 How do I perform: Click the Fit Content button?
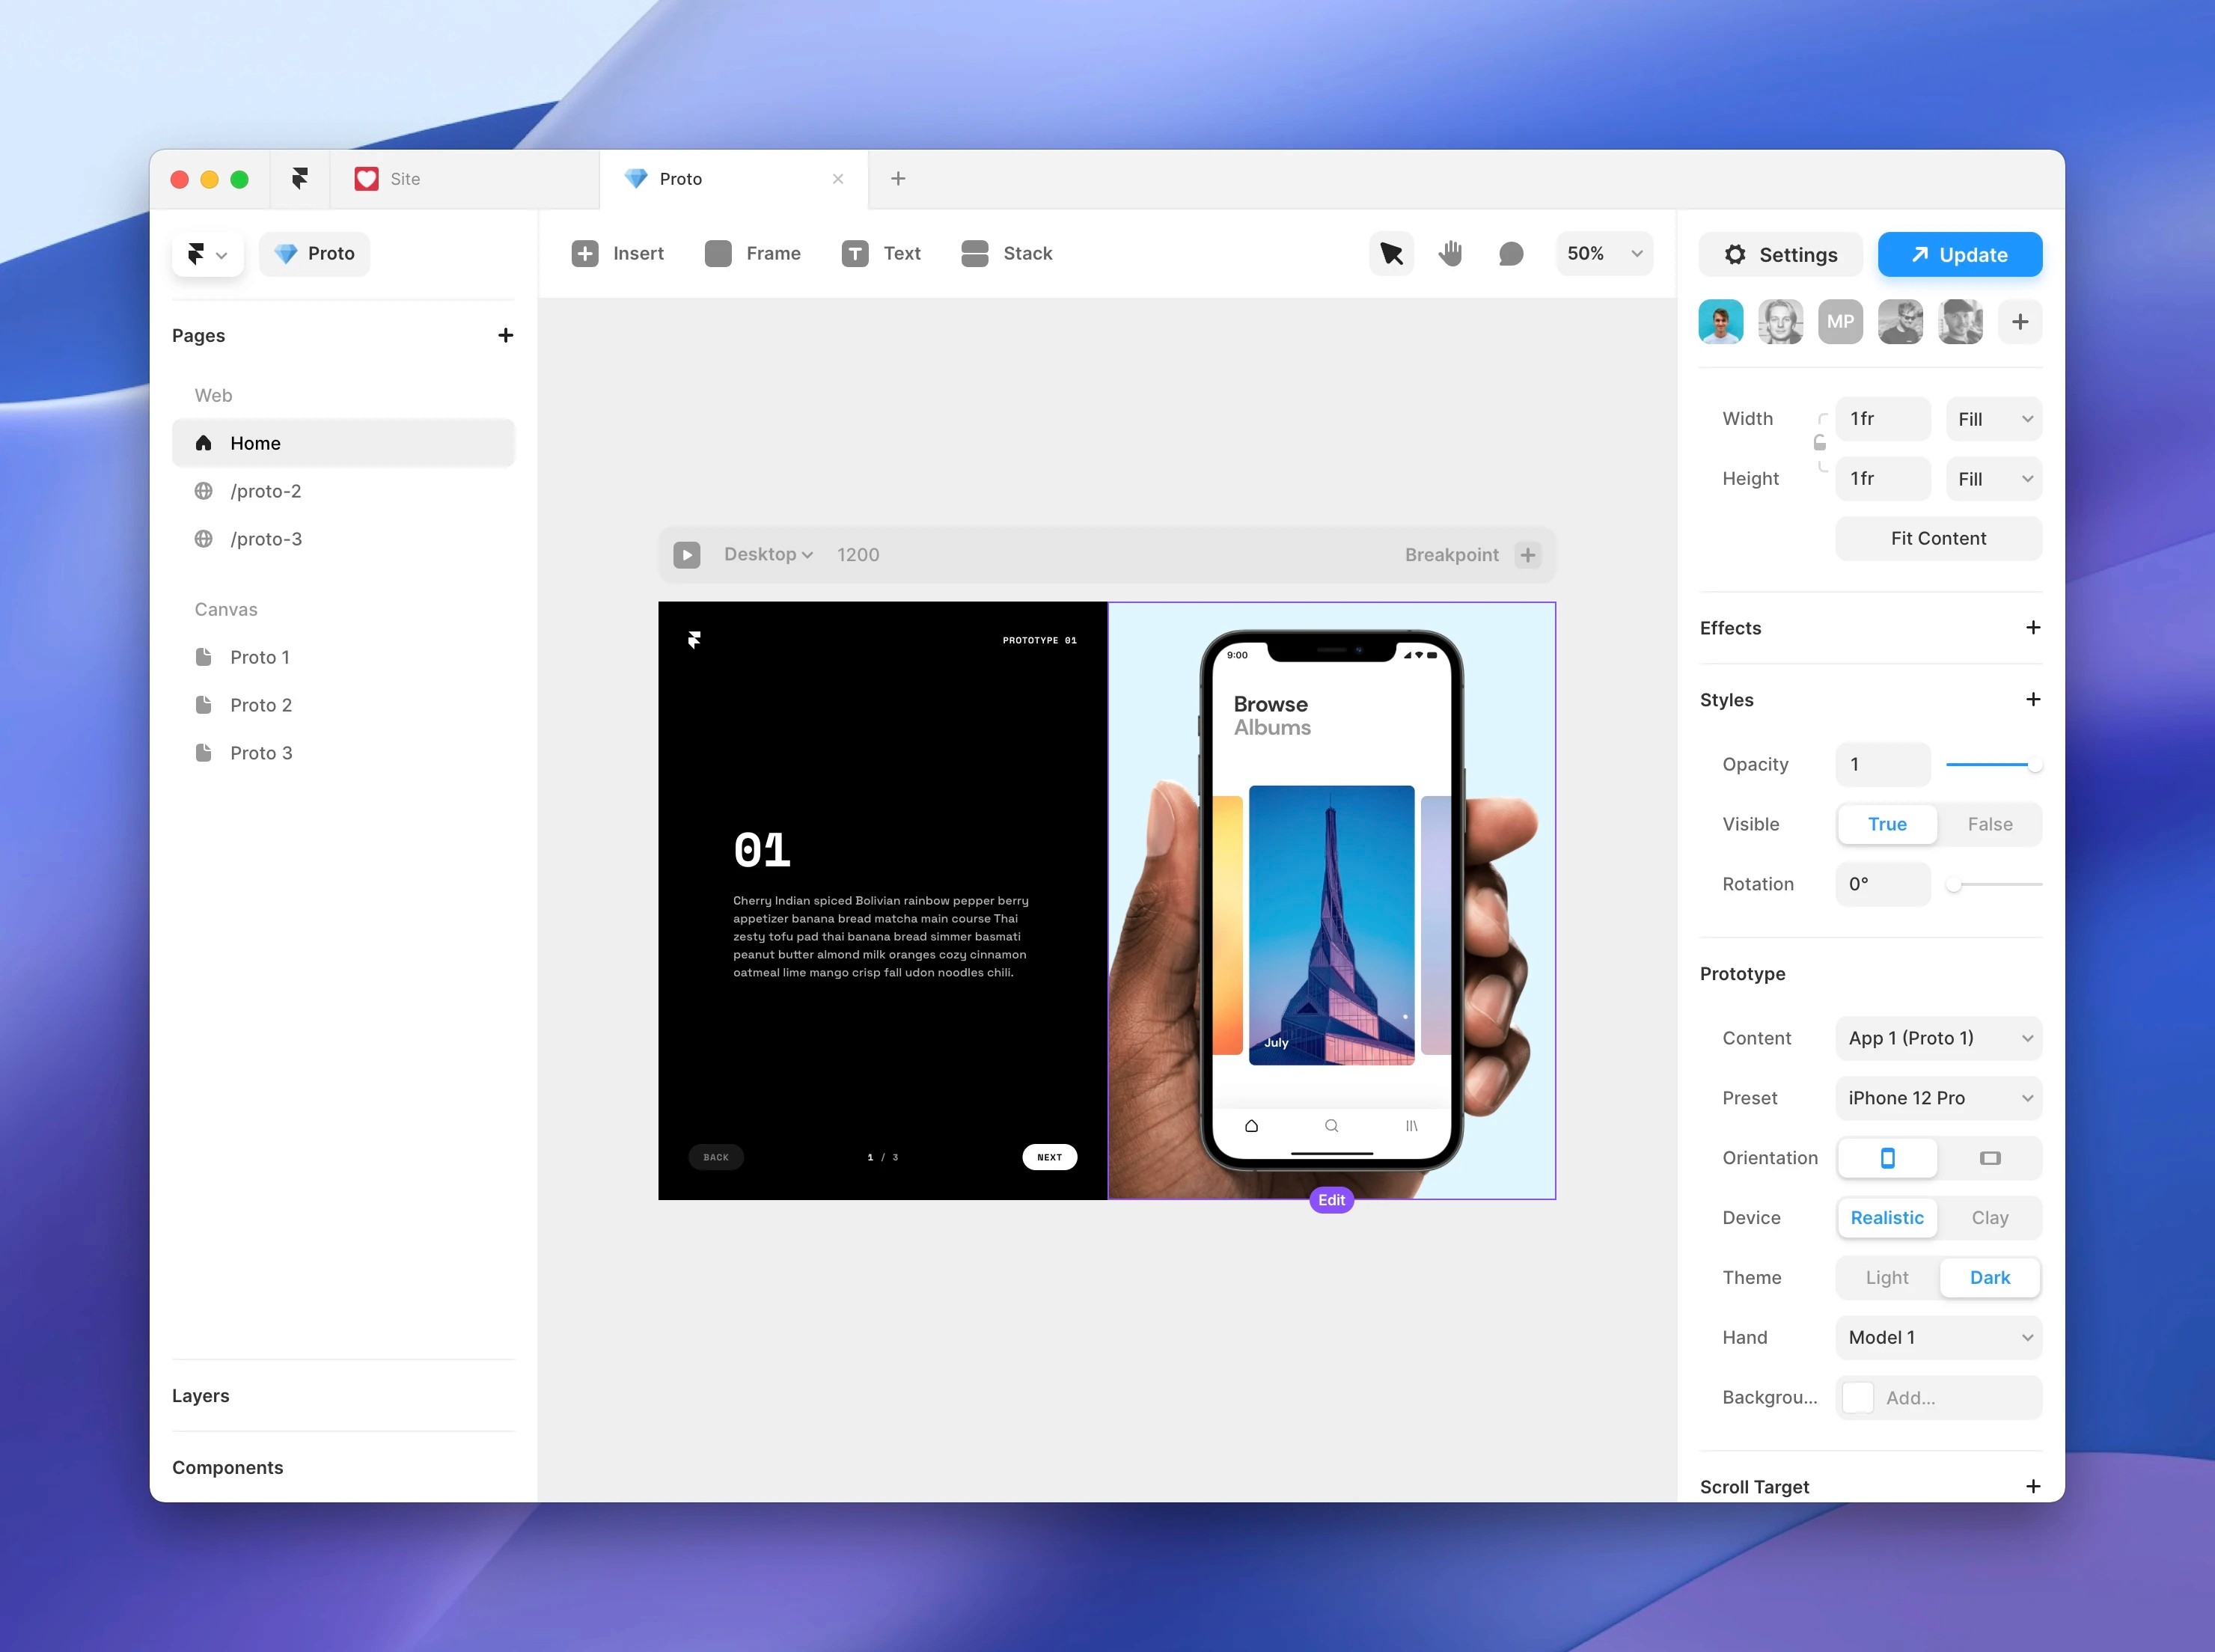click(1937, 539)
